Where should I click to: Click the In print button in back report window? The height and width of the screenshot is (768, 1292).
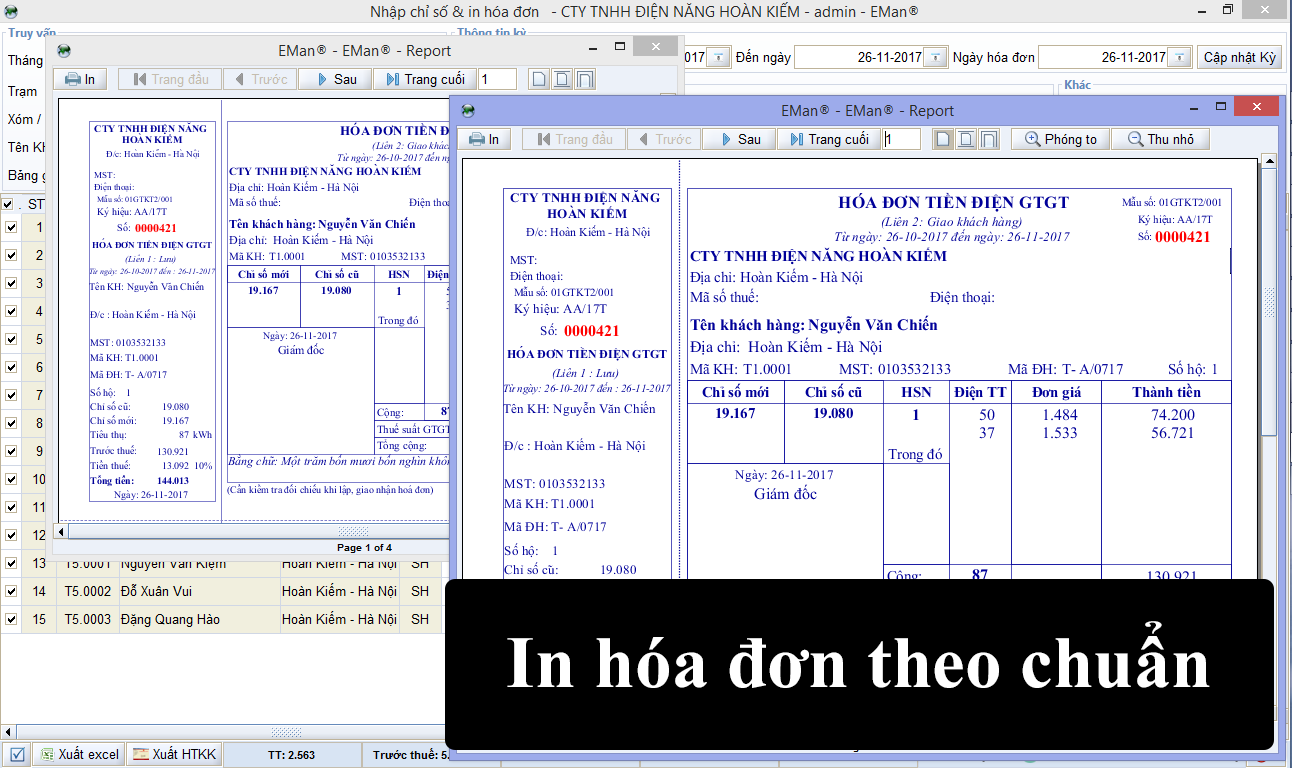tap(81, 79)
